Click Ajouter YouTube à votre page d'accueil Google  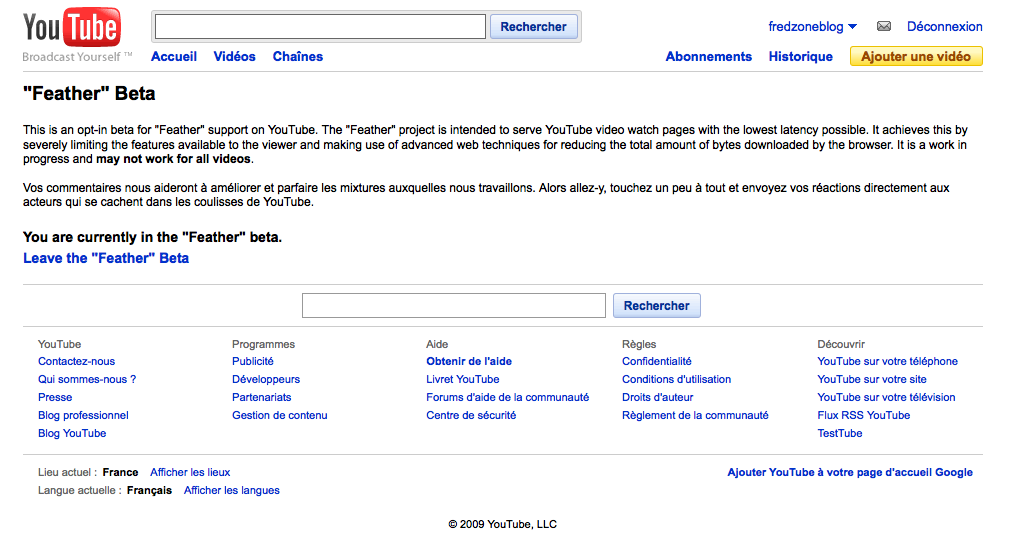click(850, 472)
